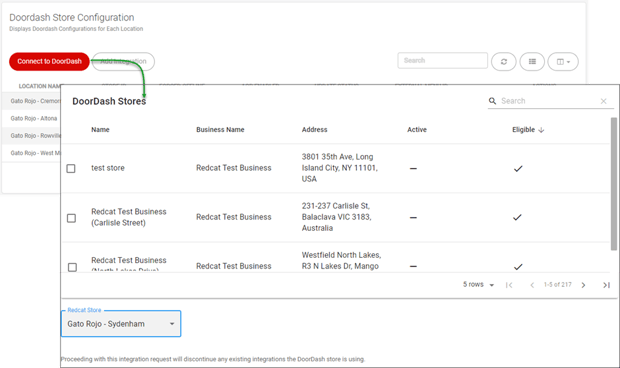Check the Redcat Test Business North Lakes checkbox
Image resolution: width=620 pixels, height=368 pixels.
coord(72,267)
